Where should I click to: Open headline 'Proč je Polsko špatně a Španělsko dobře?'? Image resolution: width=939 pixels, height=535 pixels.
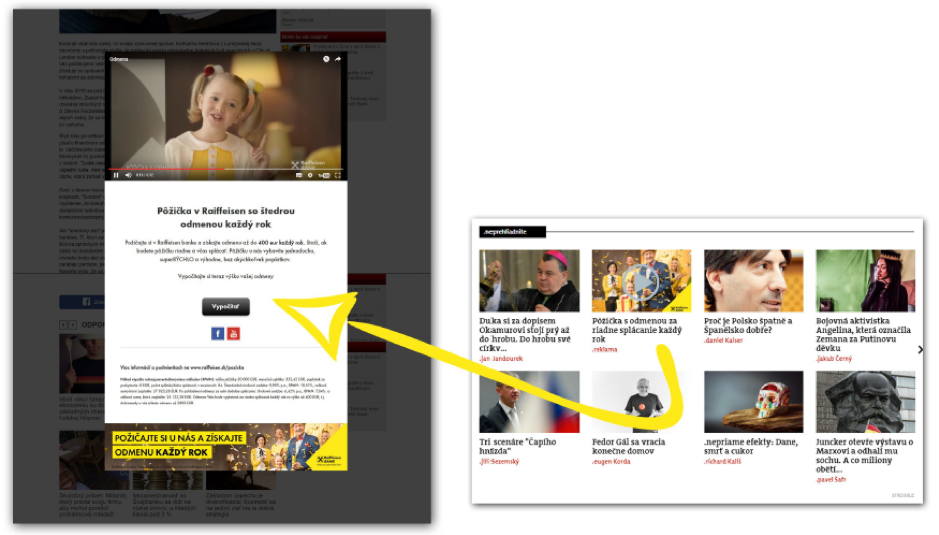tap(748, 325)
